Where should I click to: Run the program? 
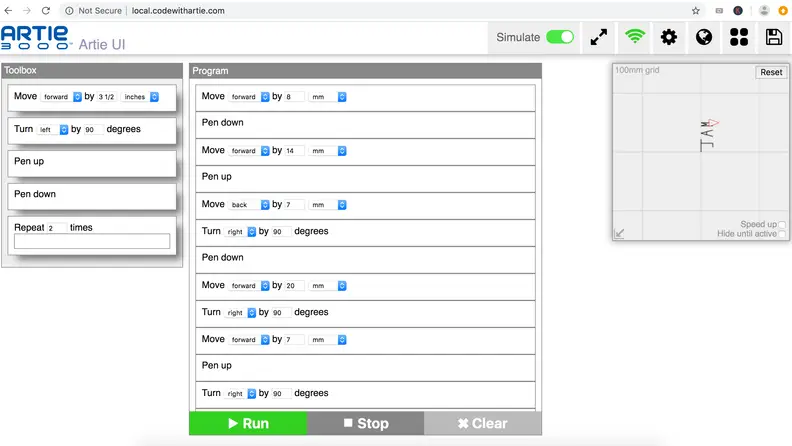point(248,423)
